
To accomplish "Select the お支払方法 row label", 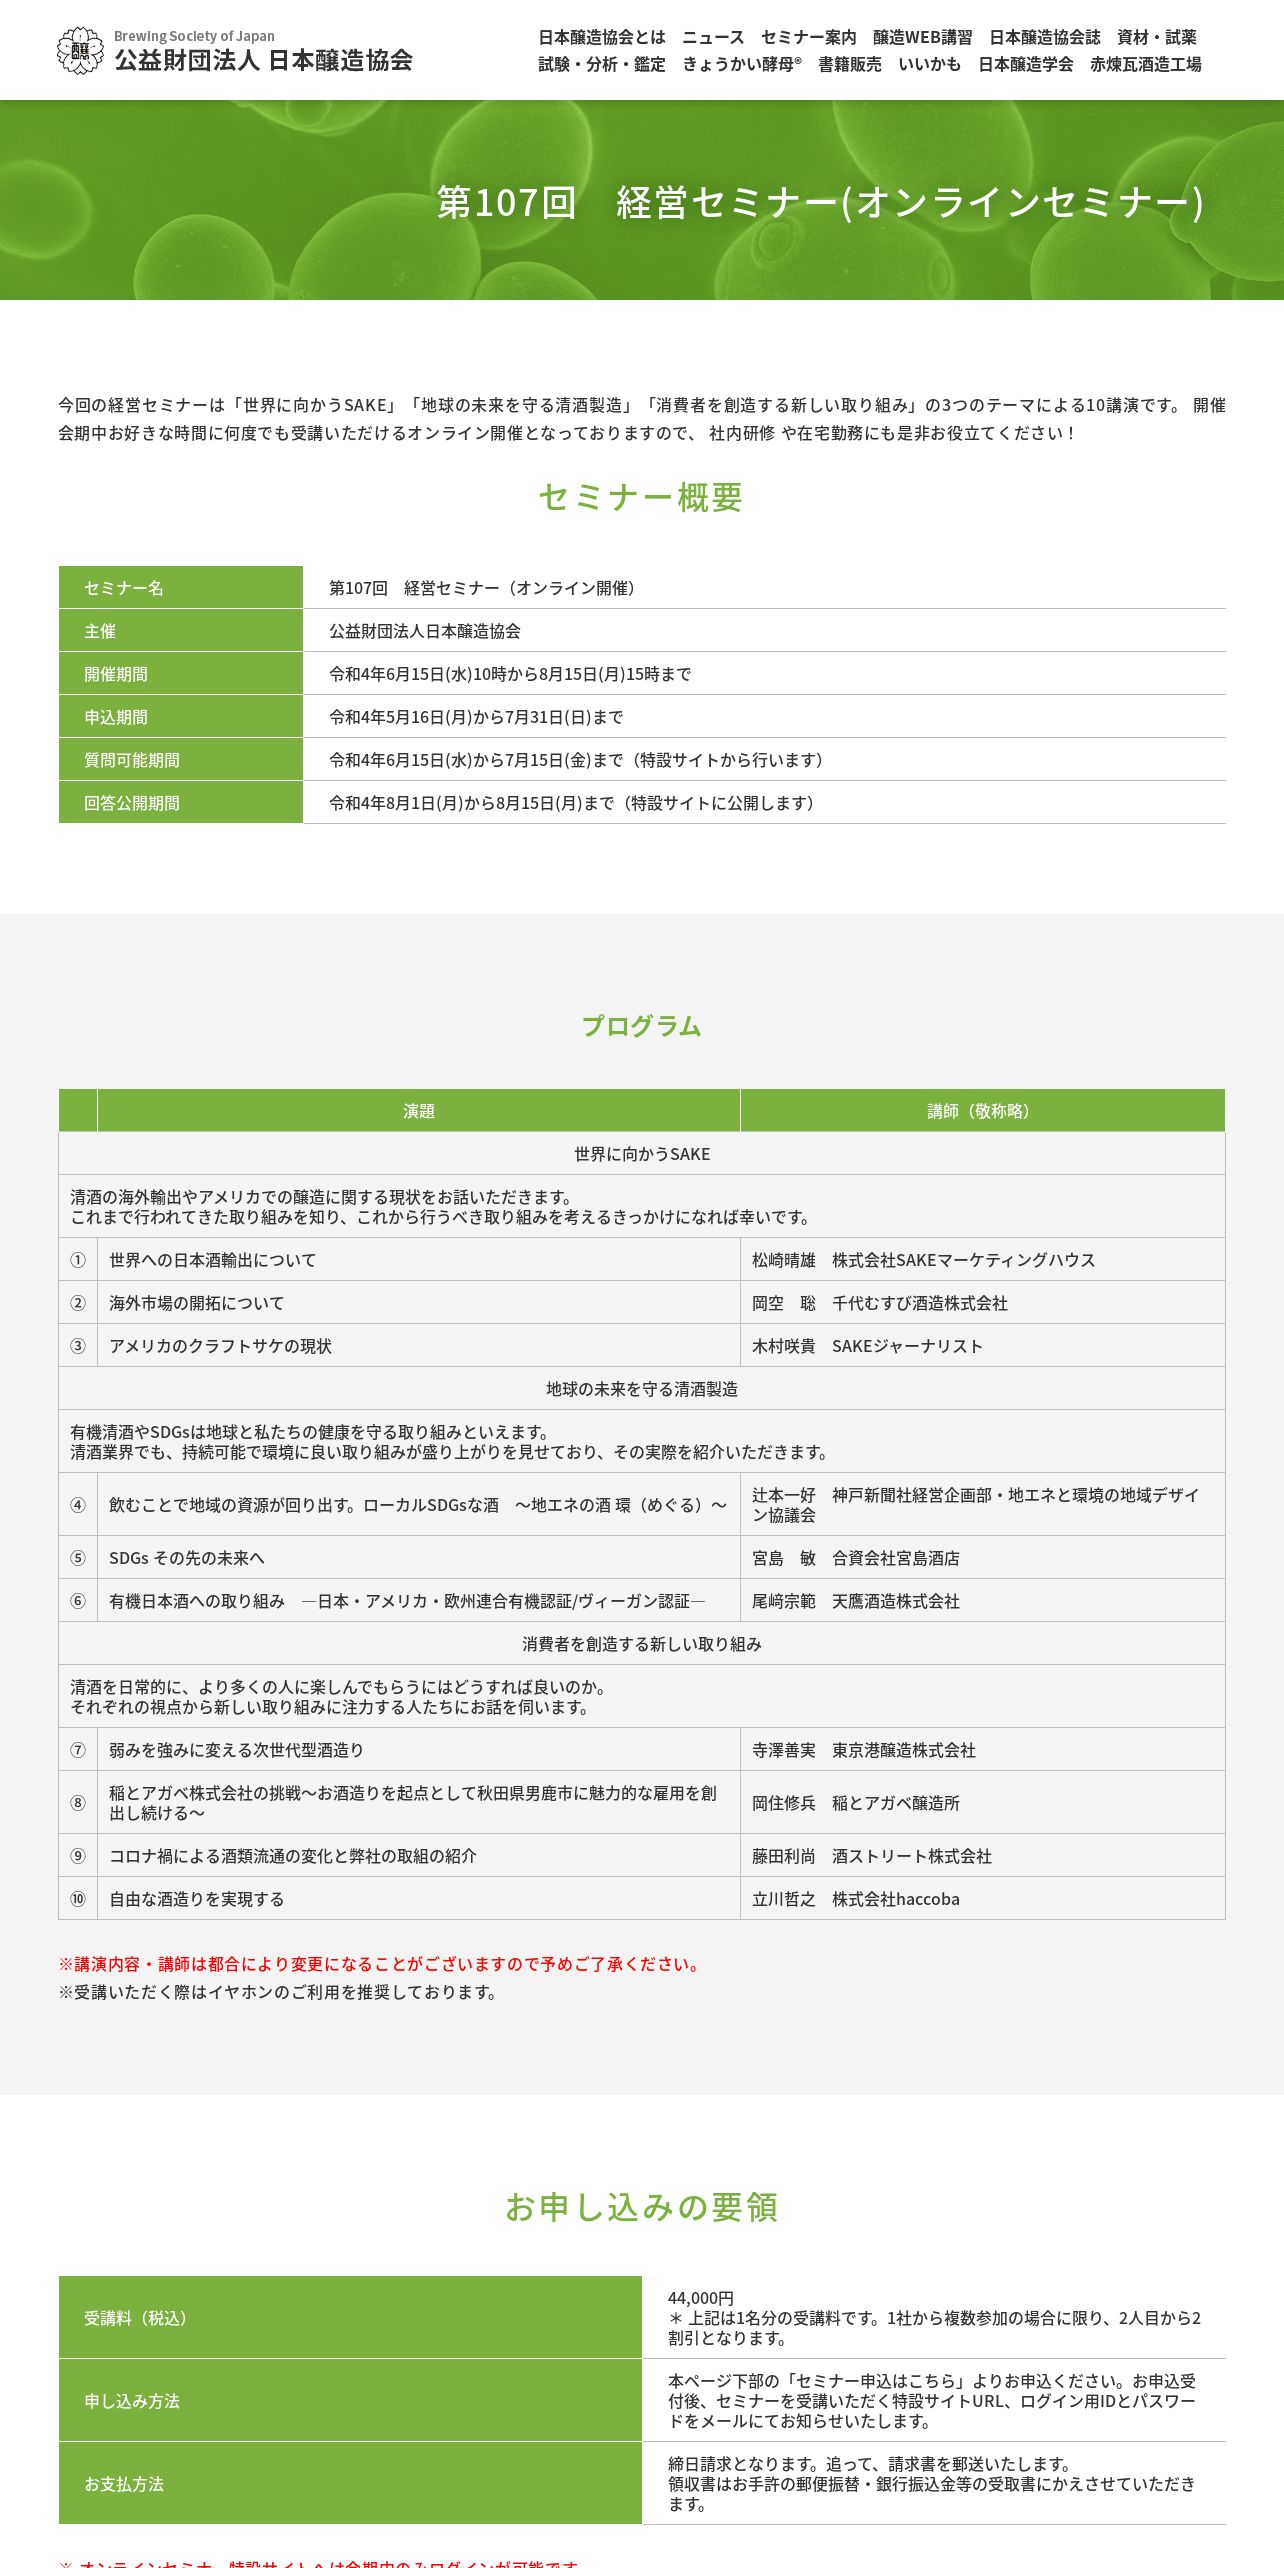I will tap(350, 2484).
